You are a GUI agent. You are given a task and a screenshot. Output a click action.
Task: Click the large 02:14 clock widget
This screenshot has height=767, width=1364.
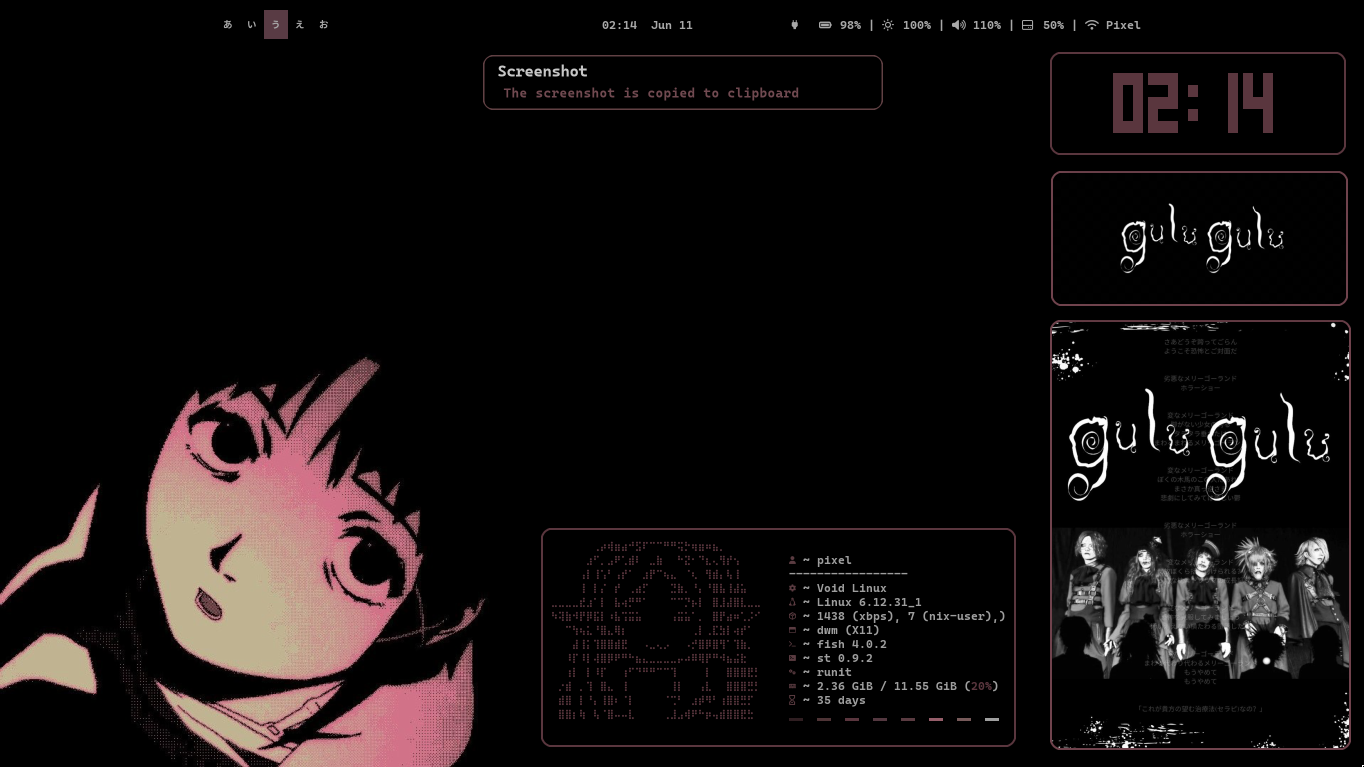(1198, 104)
